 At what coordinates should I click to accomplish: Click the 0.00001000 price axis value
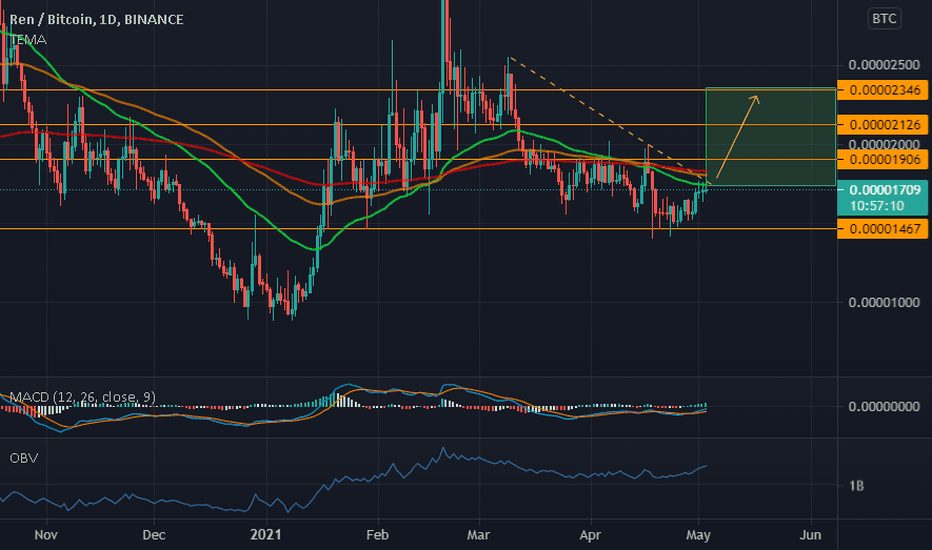click(x=884, y=303)
